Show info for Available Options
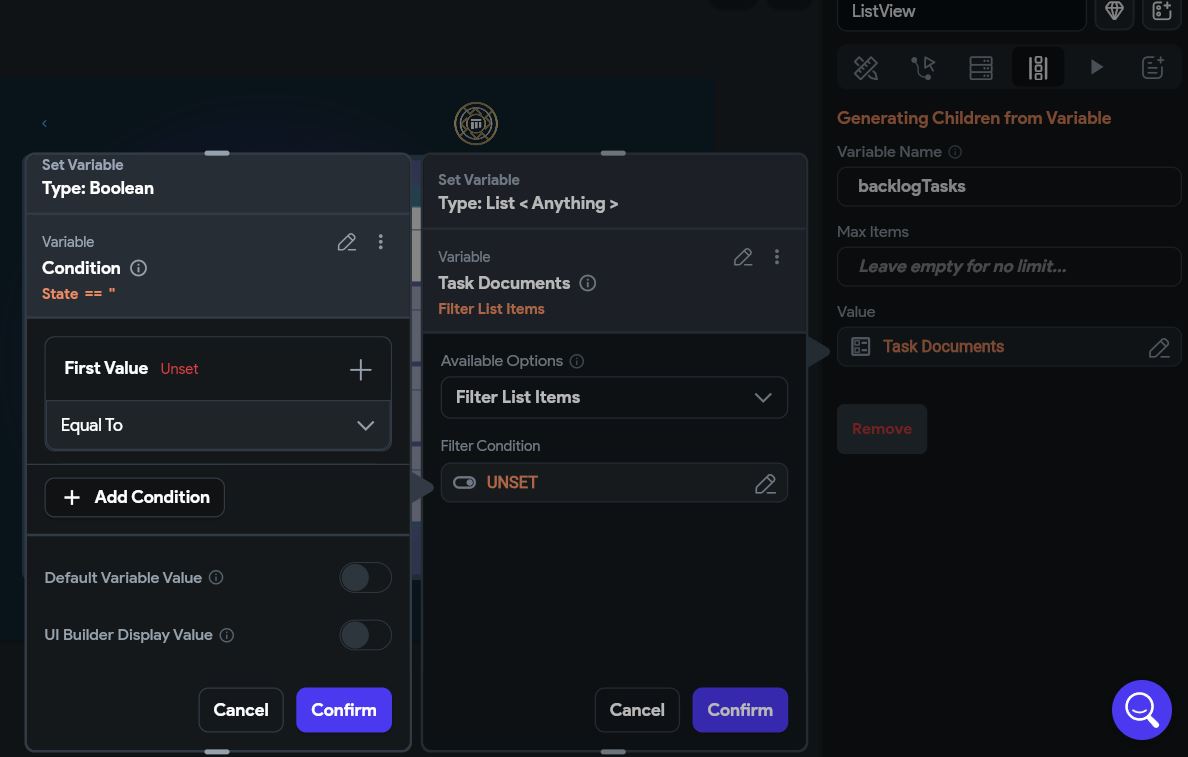 [577, 361]
